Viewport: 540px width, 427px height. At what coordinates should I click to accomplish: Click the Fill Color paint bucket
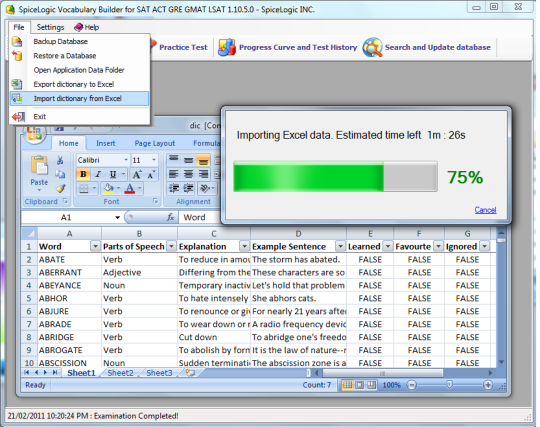(x=108, y=188)
